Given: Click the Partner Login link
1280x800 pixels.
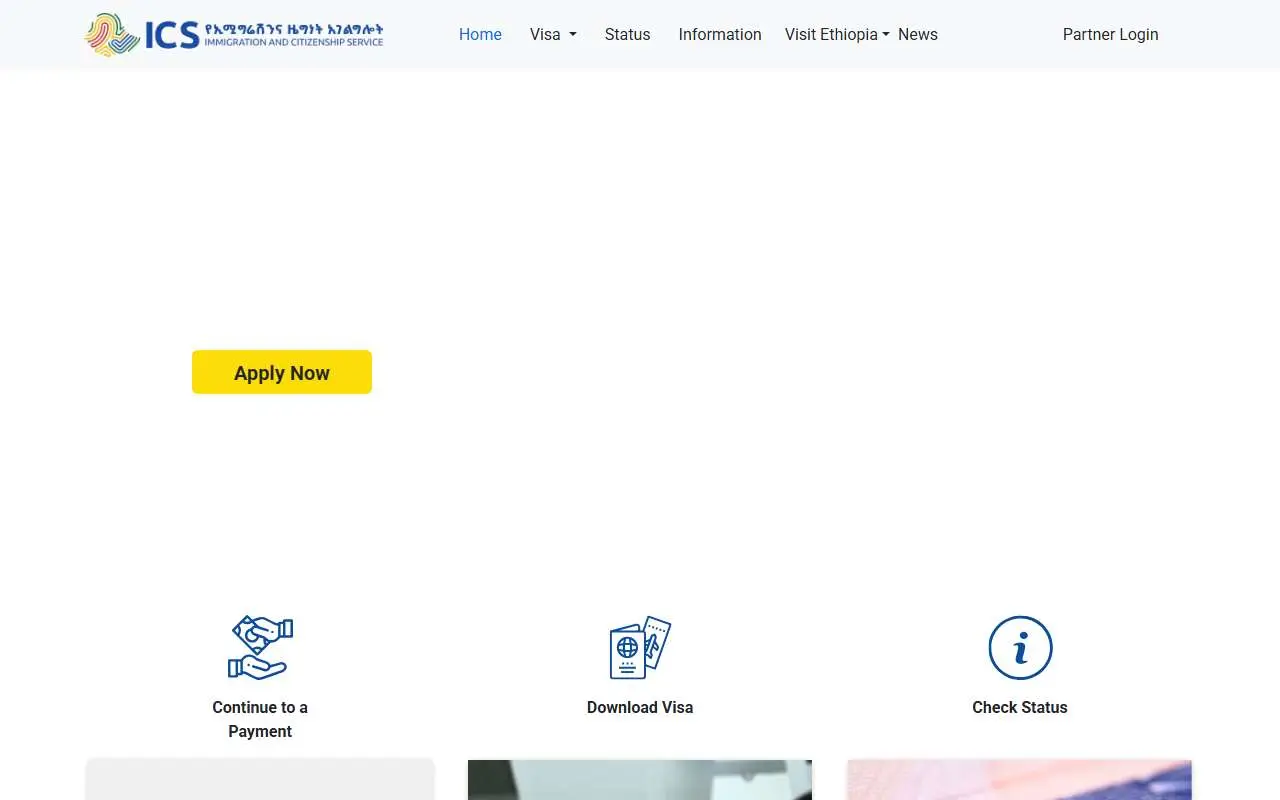Looking at the screenshot, I should (1110, 34).
